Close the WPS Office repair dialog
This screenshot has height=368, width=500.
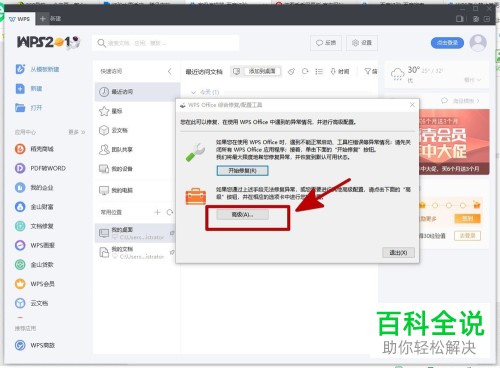pos(412,105)
